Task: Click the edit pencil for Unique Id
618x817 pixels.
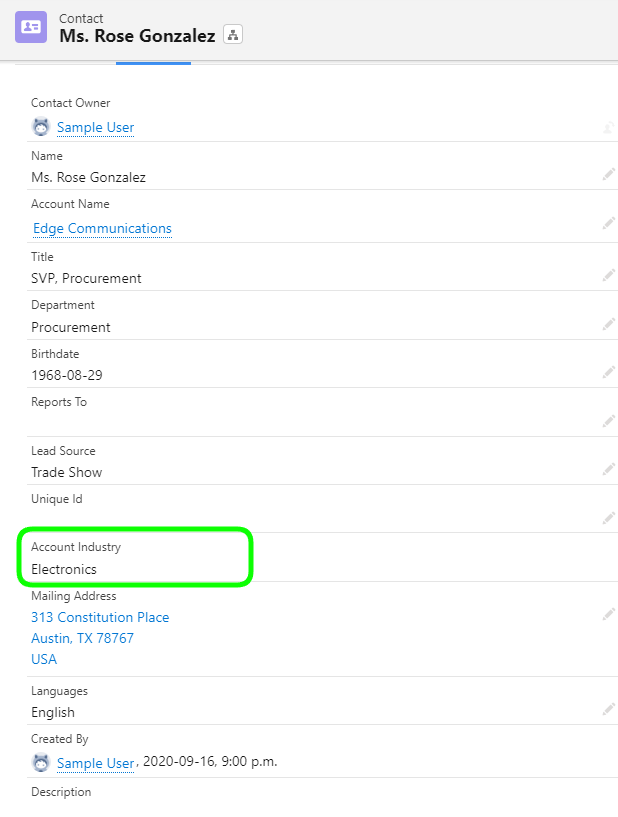Action: click(x=609, y=518)
